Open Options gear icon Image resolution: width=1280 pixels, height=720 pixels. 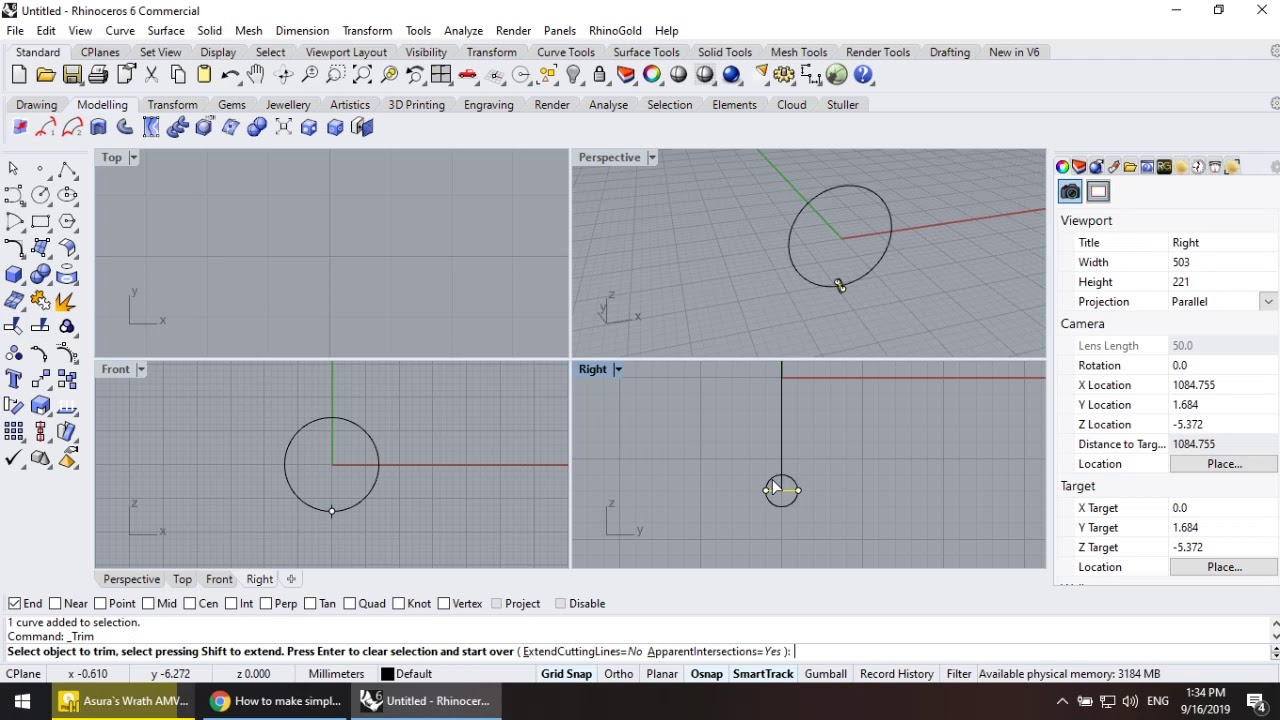784,75
